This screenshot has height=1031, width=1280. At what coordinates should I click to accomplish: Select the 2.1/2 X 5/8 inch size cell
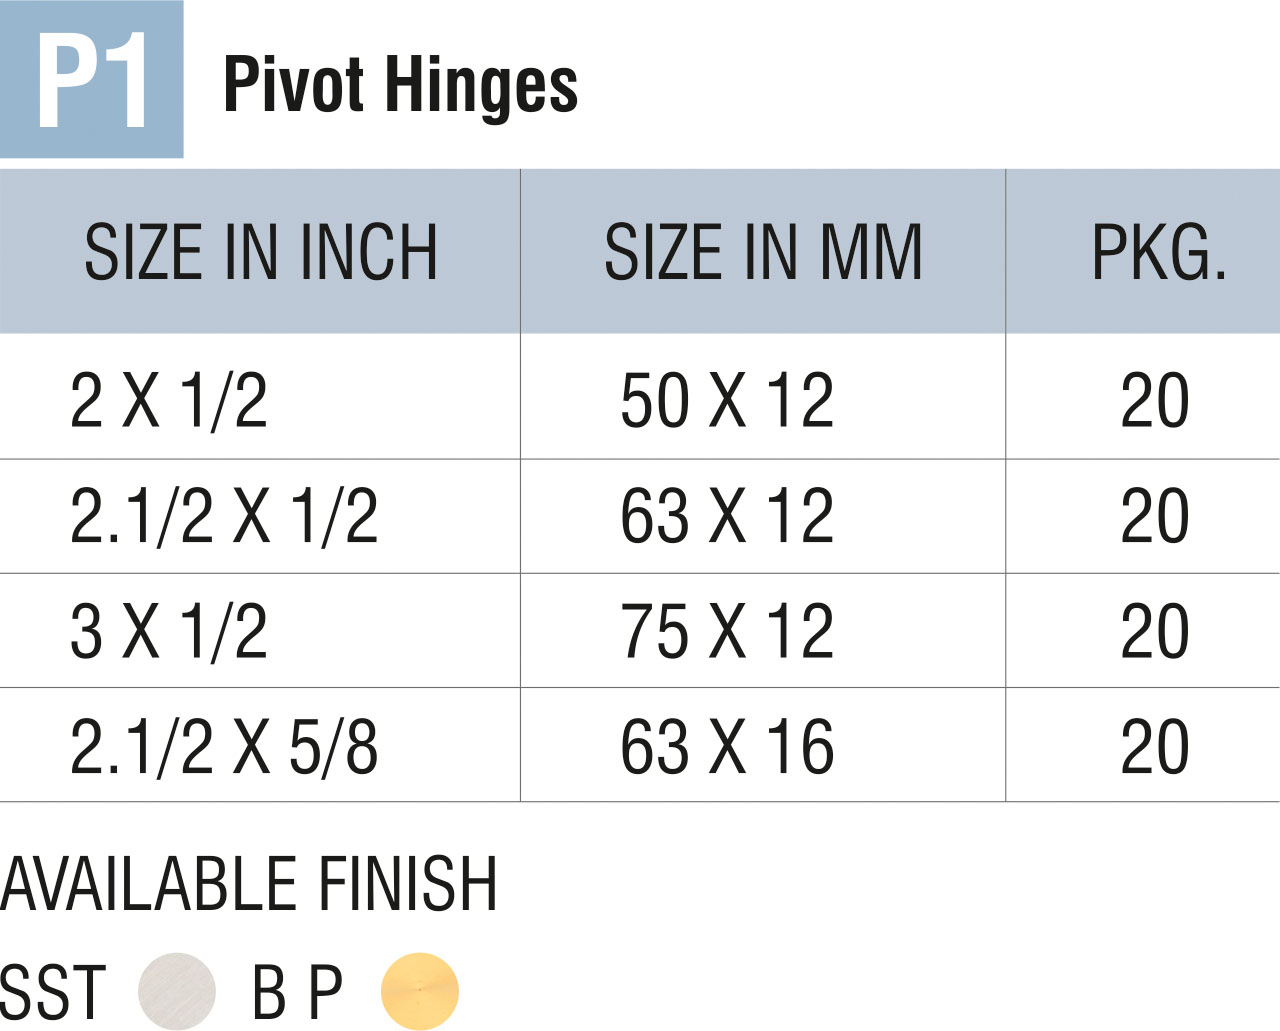(x=224, y=746)
